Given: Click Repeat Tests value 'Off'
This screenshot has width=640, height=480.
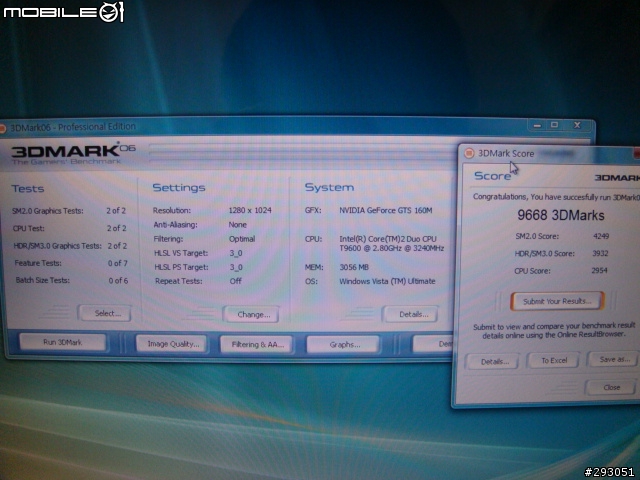Looking at the screenshot, I should point(236,281).
